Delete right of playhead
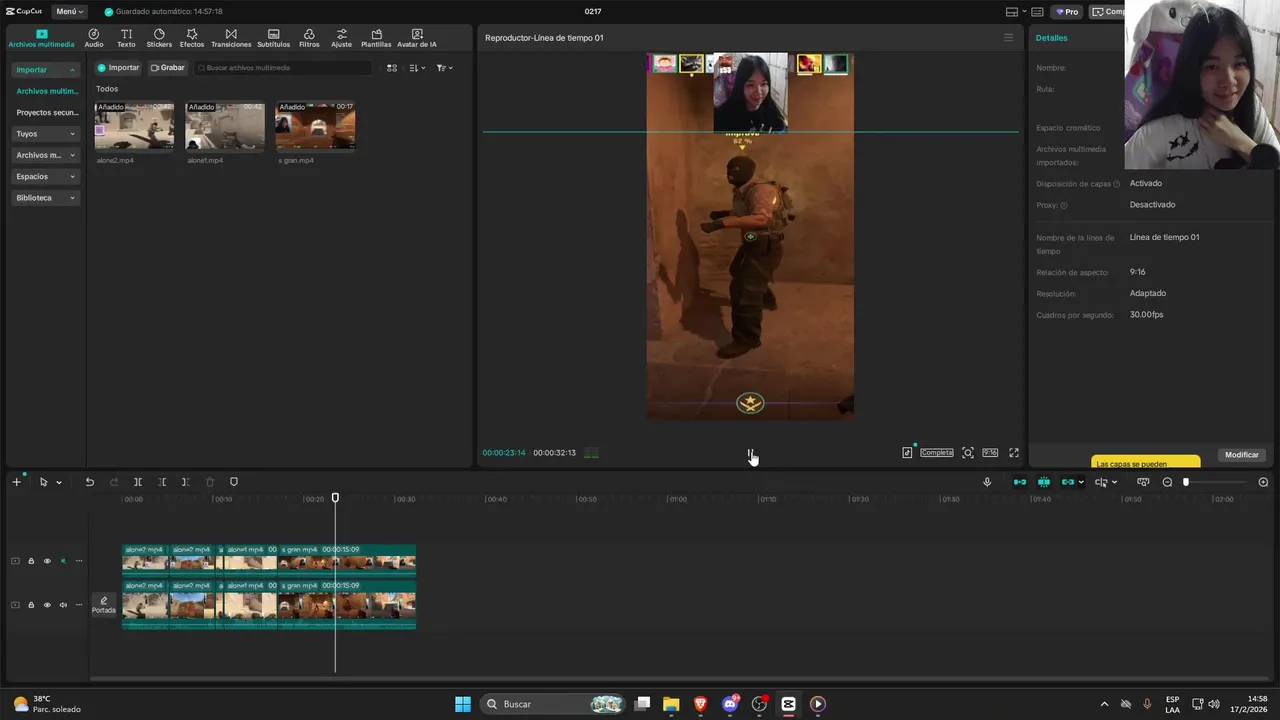This screenshot has width=1280, height=720. coord(186,482)
